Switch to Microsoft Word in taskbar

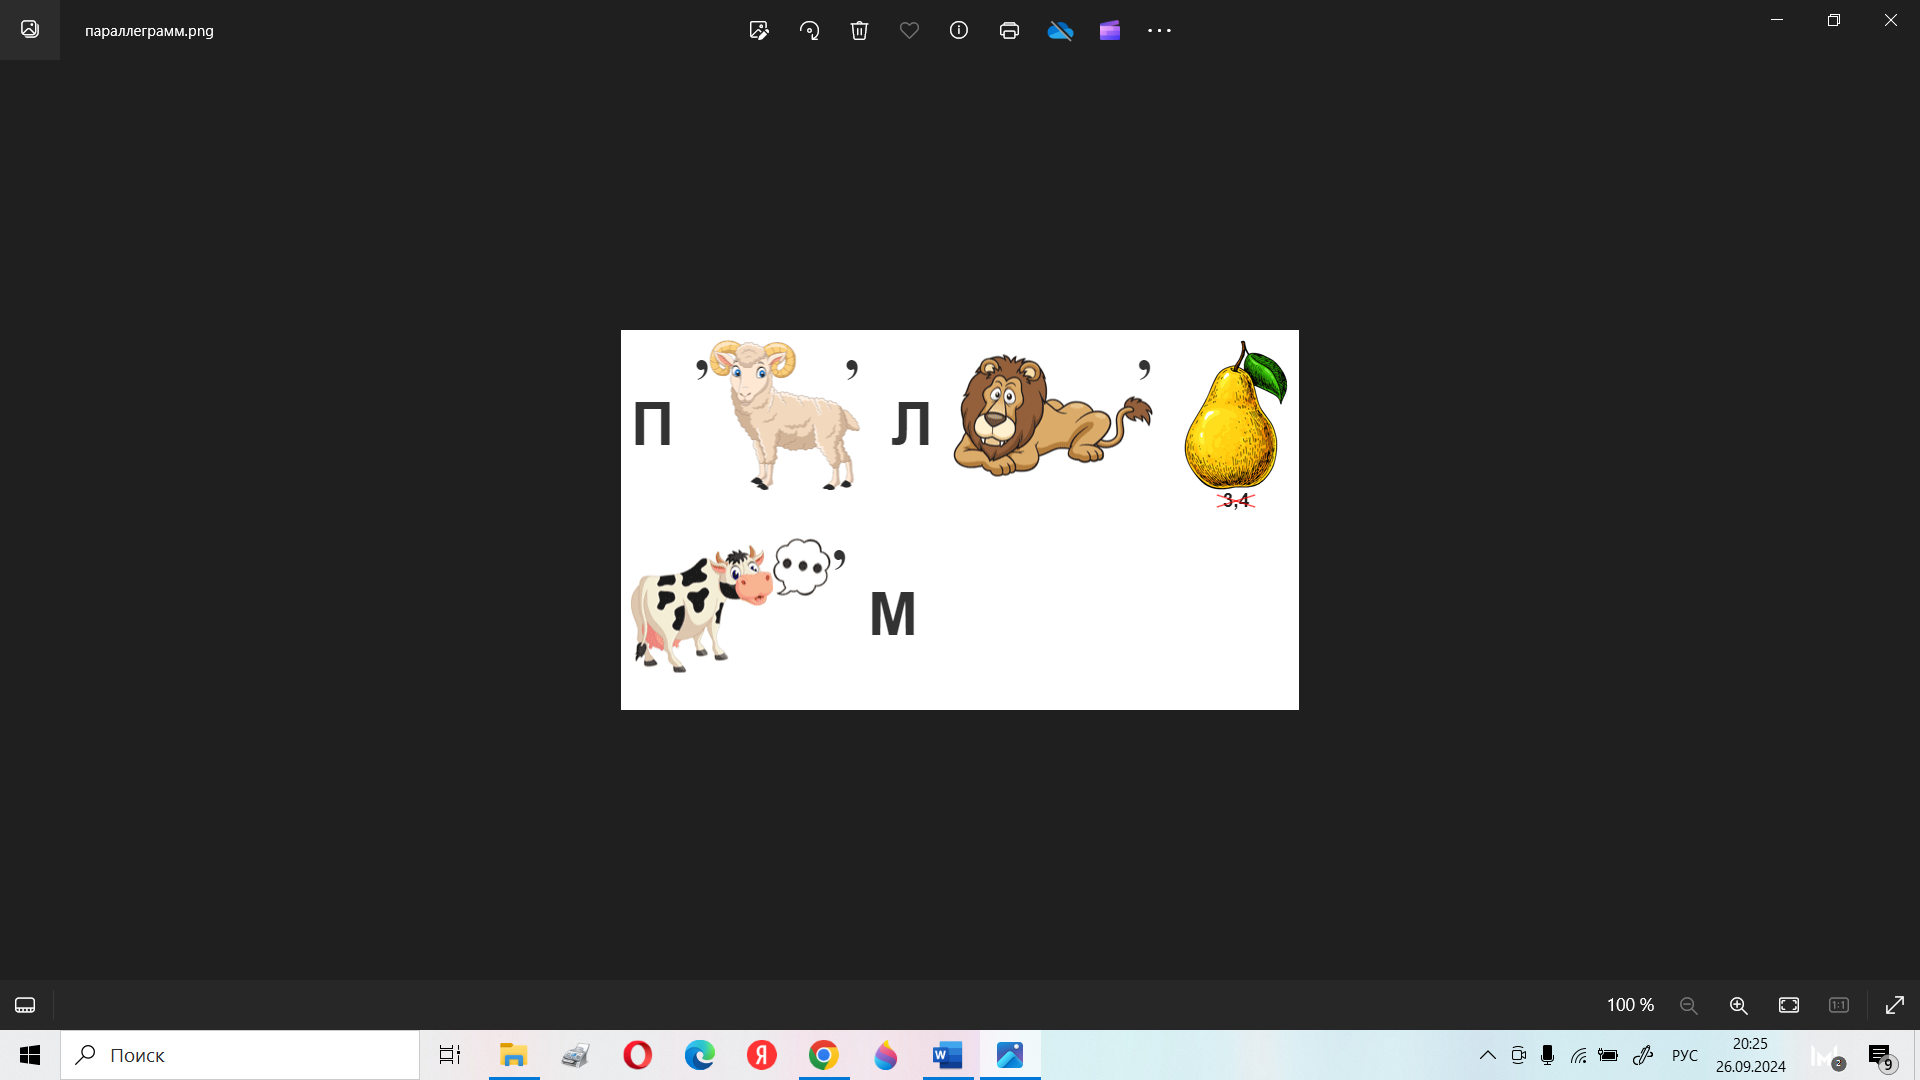948,1055
